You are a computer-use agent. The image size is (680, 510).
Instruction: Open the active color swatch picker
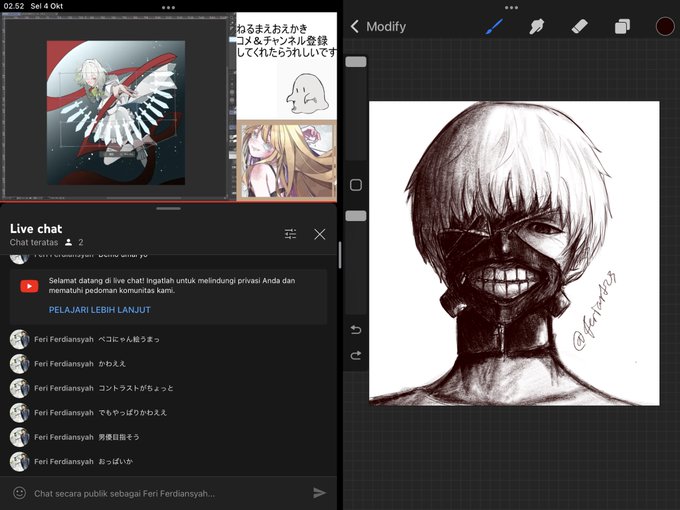click(x=664, y=26)
